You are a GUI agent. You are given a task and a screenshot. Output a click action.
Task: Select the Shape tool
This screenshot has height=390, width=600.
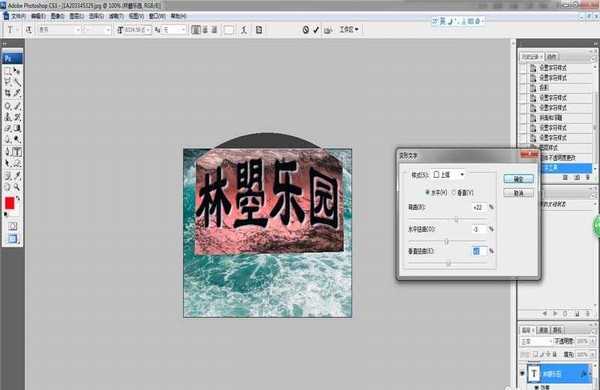click(17, 163)
